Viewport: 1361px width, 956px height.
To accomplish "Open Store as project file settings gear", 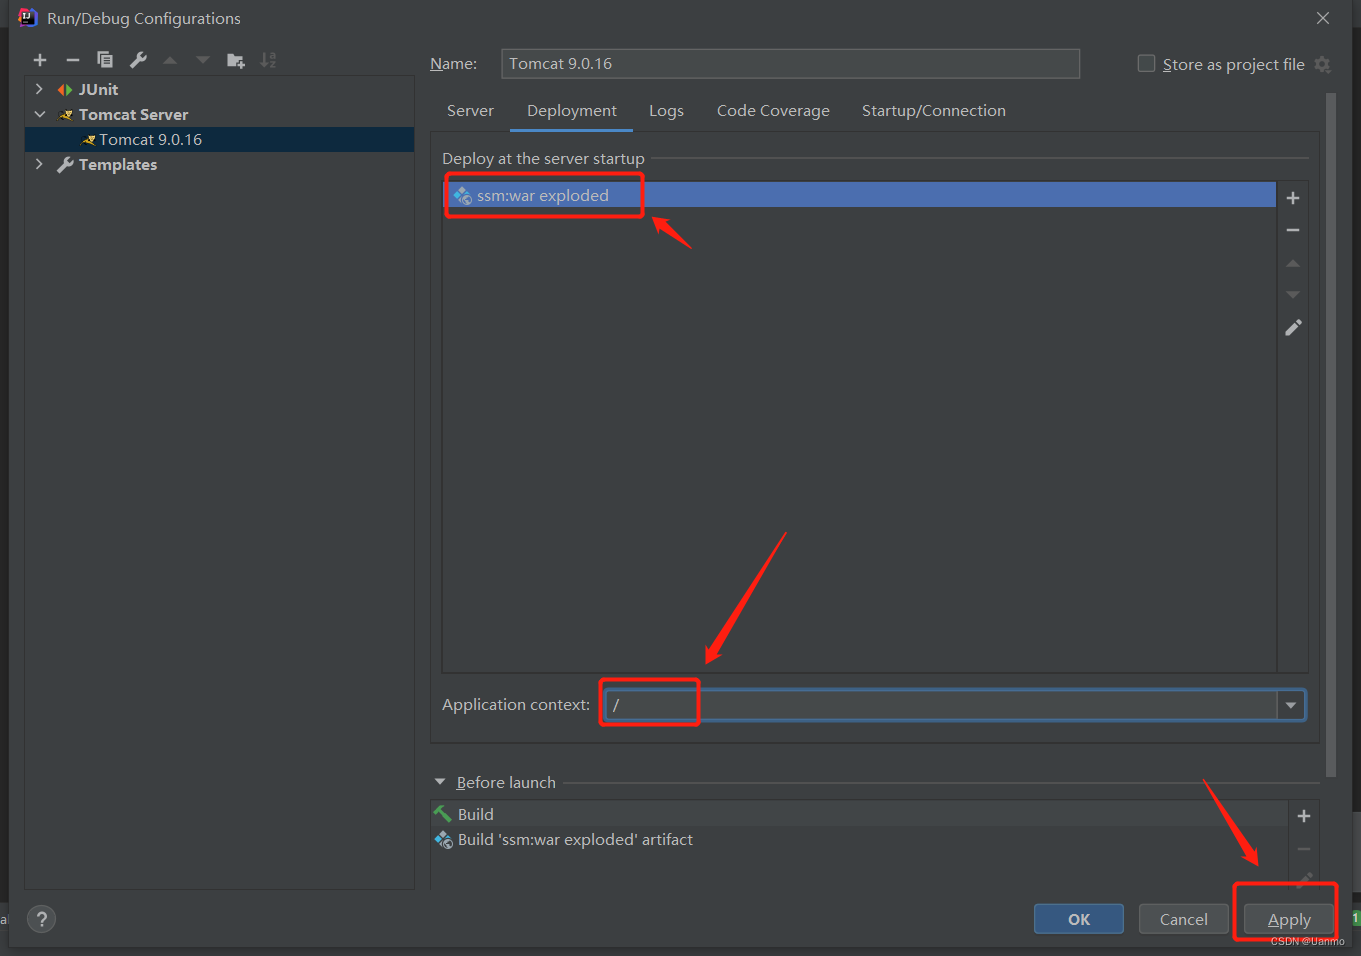I will point(1322,64).
